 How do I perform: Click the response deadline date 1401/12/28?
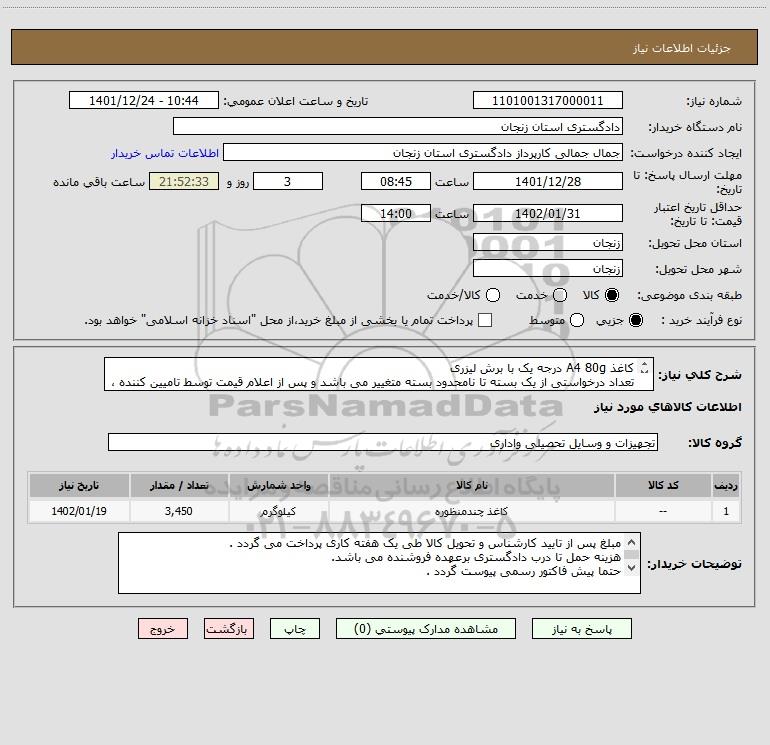(x=548, y=181)
